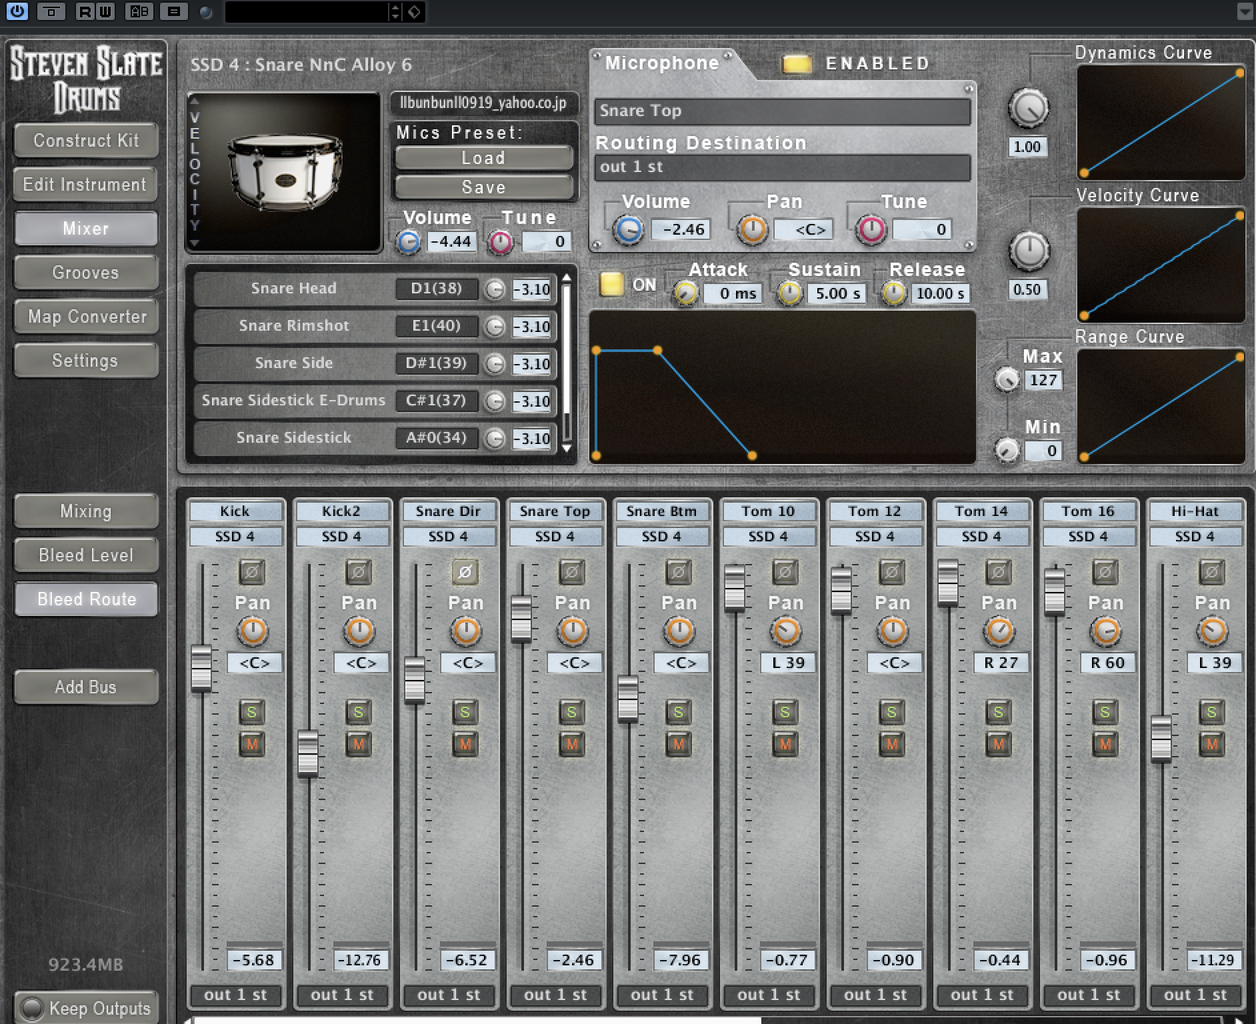Image resolution: width=1256 pixels, height=1024 pixels.
Task: Click the phase invert icon on Kick channel
Action: tap(251, 572)
